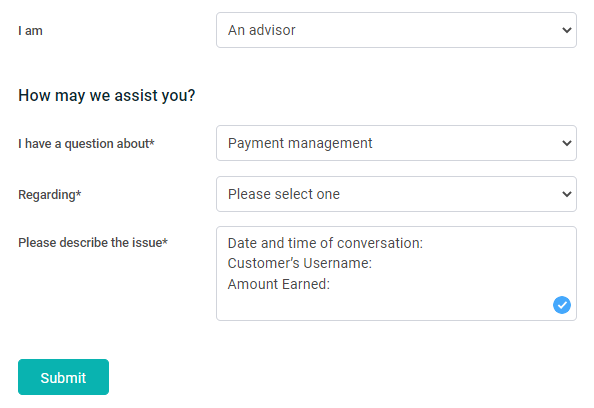Image resolution: width=594 pixels, height=408 pixels.
Task: Click the 'An advisor' selected value text
Action: tap(261, 30)
